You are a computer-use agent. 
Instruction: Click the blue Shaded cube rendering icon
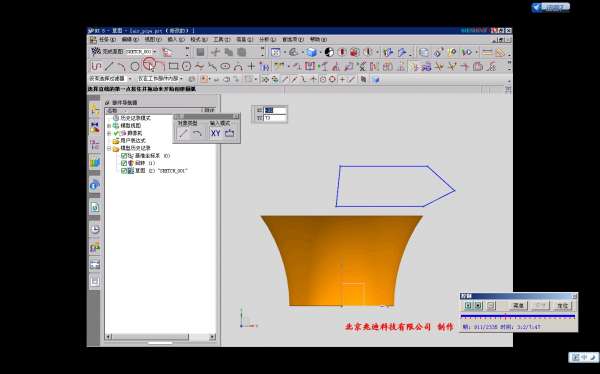[312, 52]
